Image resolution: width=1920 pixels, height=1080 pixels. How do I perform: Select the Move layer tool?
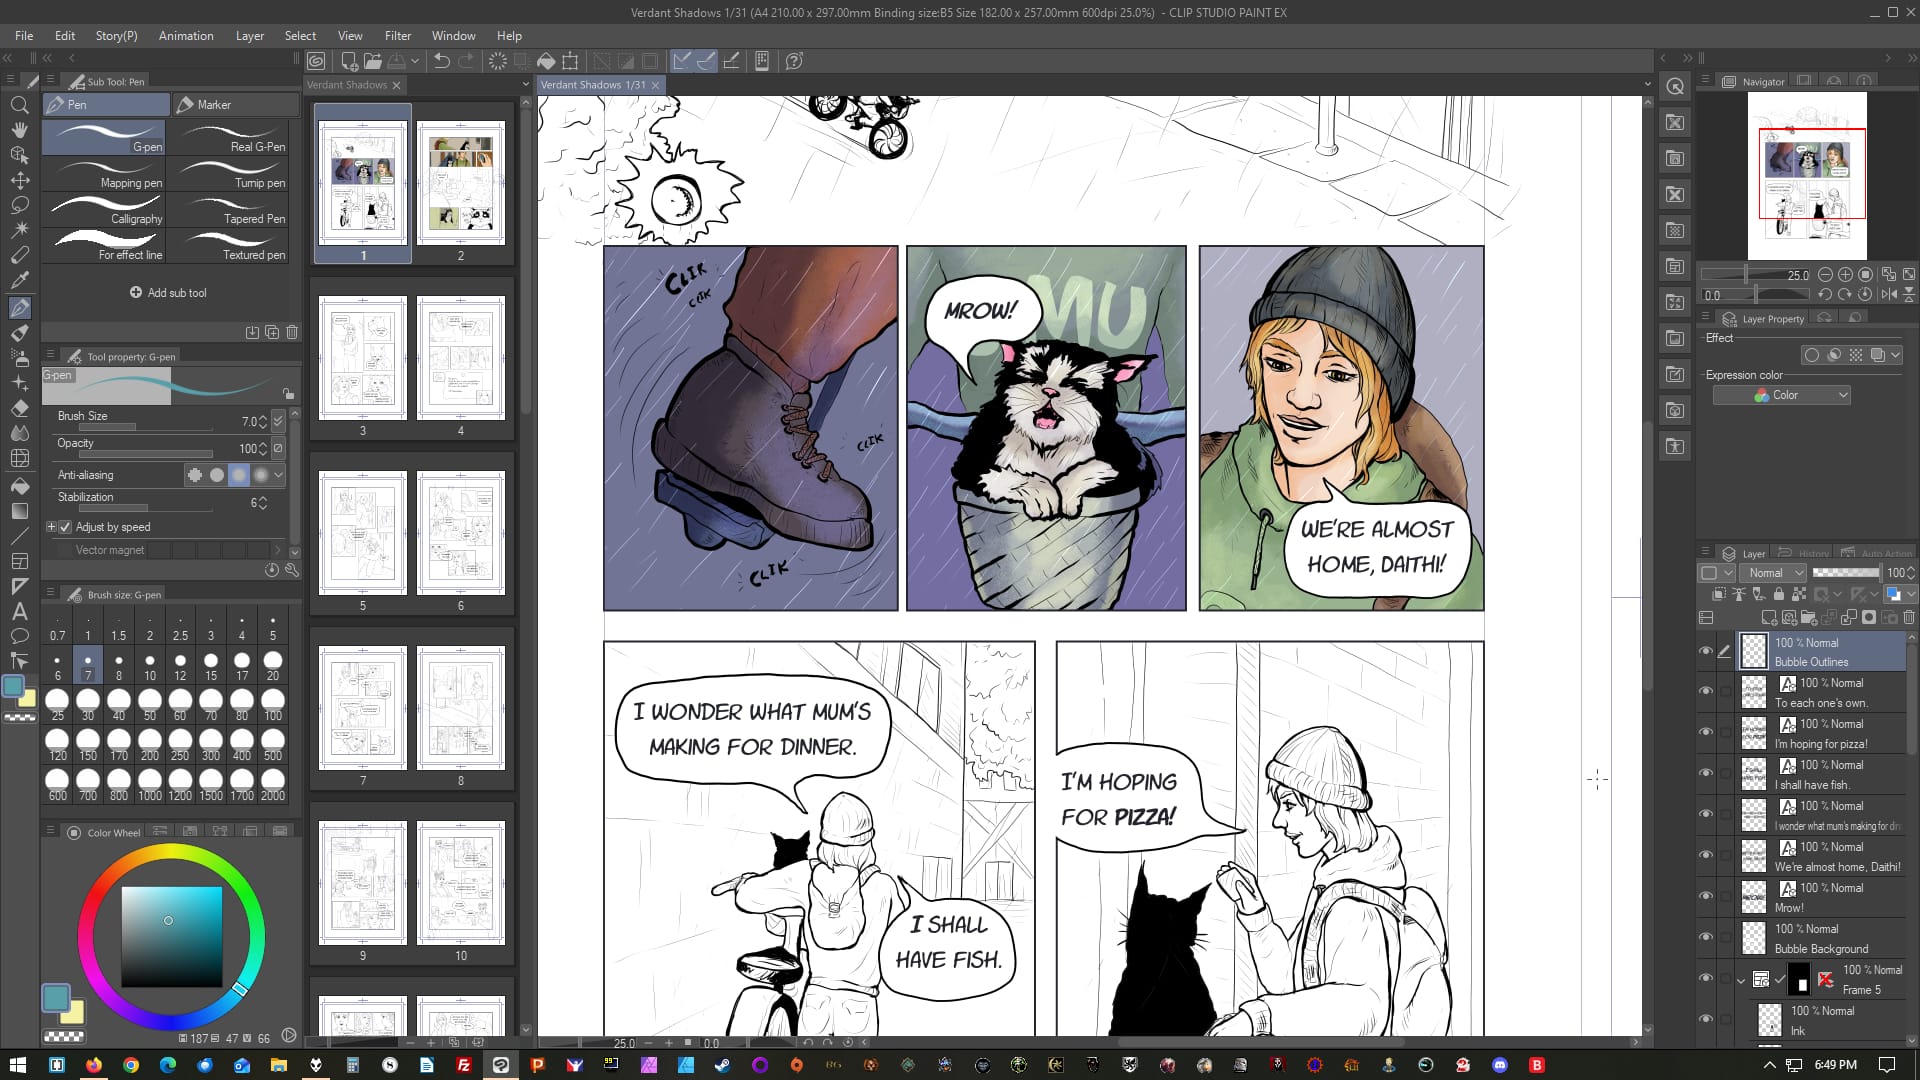coord(19,180)
